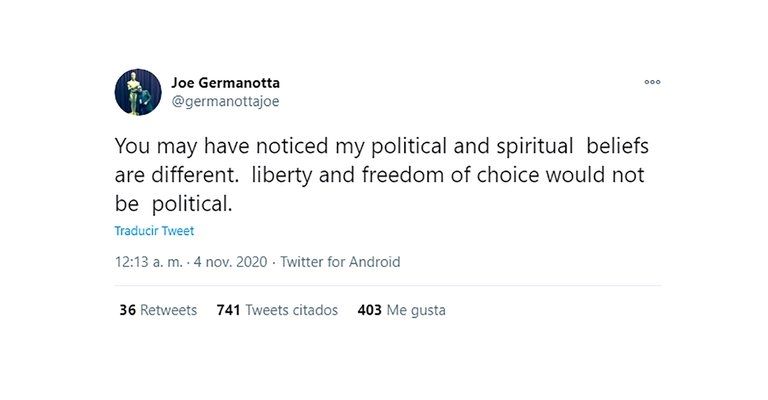Screen dimensions: 768x400
Task: View the 36 Retweets list
Action: pyautogui.click(x=157, y=310)
